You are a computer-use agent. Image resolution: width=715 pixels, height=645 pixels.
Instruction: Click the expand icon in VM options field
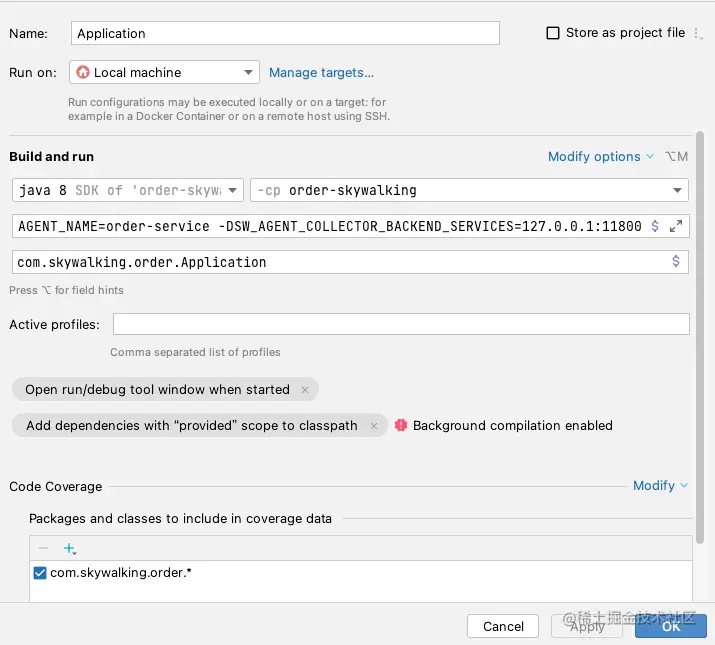pyautogui.click(x=676, y=226)
